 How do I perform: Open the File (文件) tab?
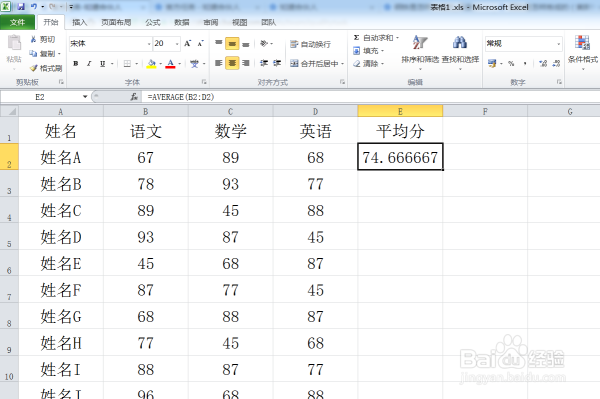coord(17,23)
